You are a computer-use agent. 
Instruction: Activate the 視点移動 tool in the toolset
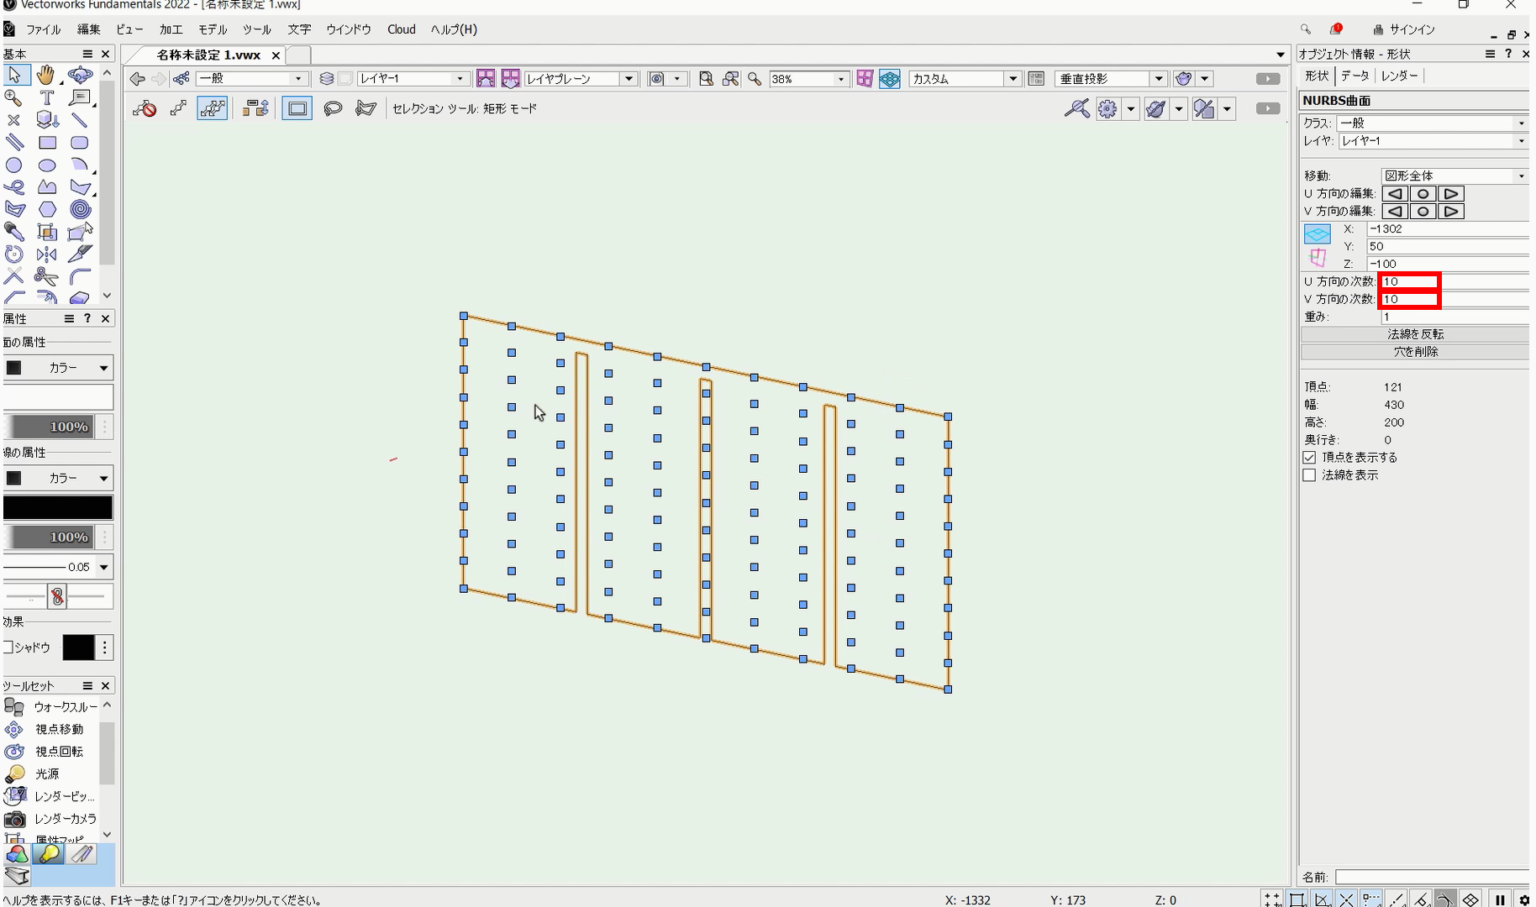pyautogui.click(x=45, y=729)
